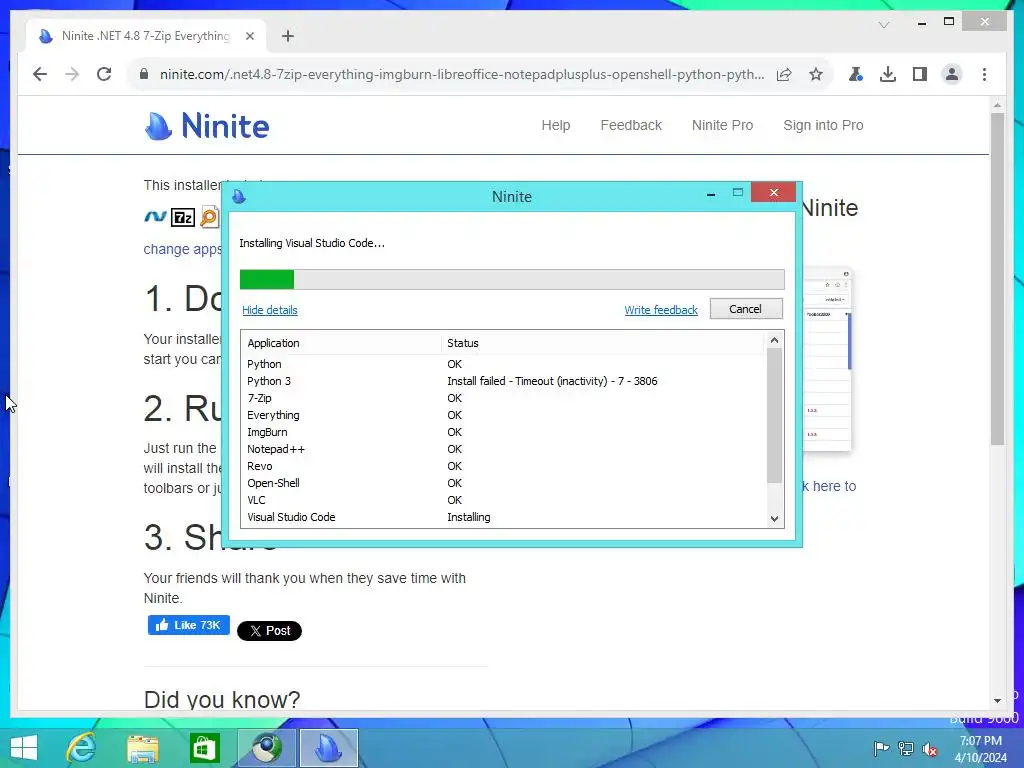Toggle the Chrome side panel icon

pyautogui.click(x=920, y=74)
